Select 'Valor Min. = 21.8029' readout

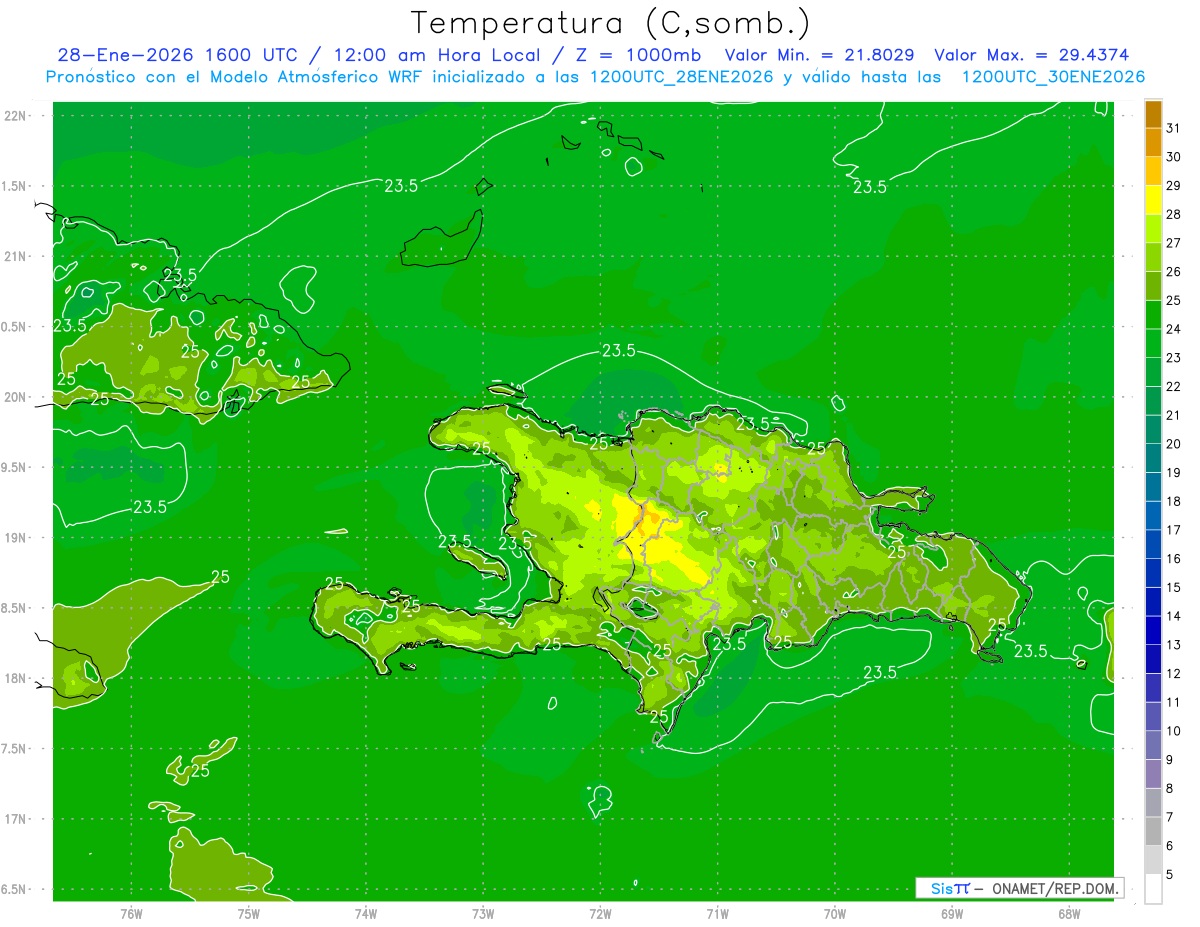tap(821, 55)
